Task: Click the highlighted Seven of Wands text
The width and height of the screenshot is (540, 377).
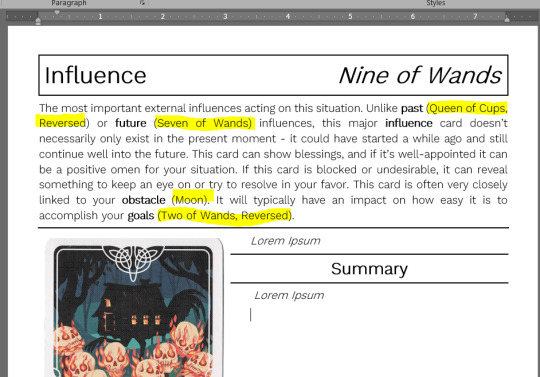Action: 203,123
